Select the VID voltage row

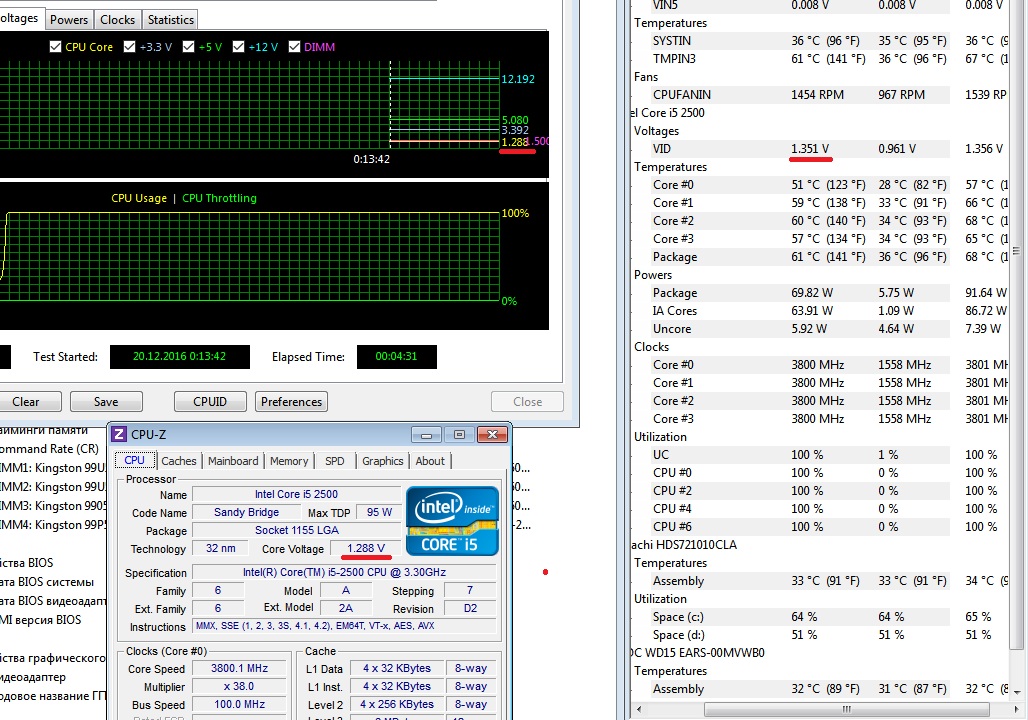(x=822, y=149)
